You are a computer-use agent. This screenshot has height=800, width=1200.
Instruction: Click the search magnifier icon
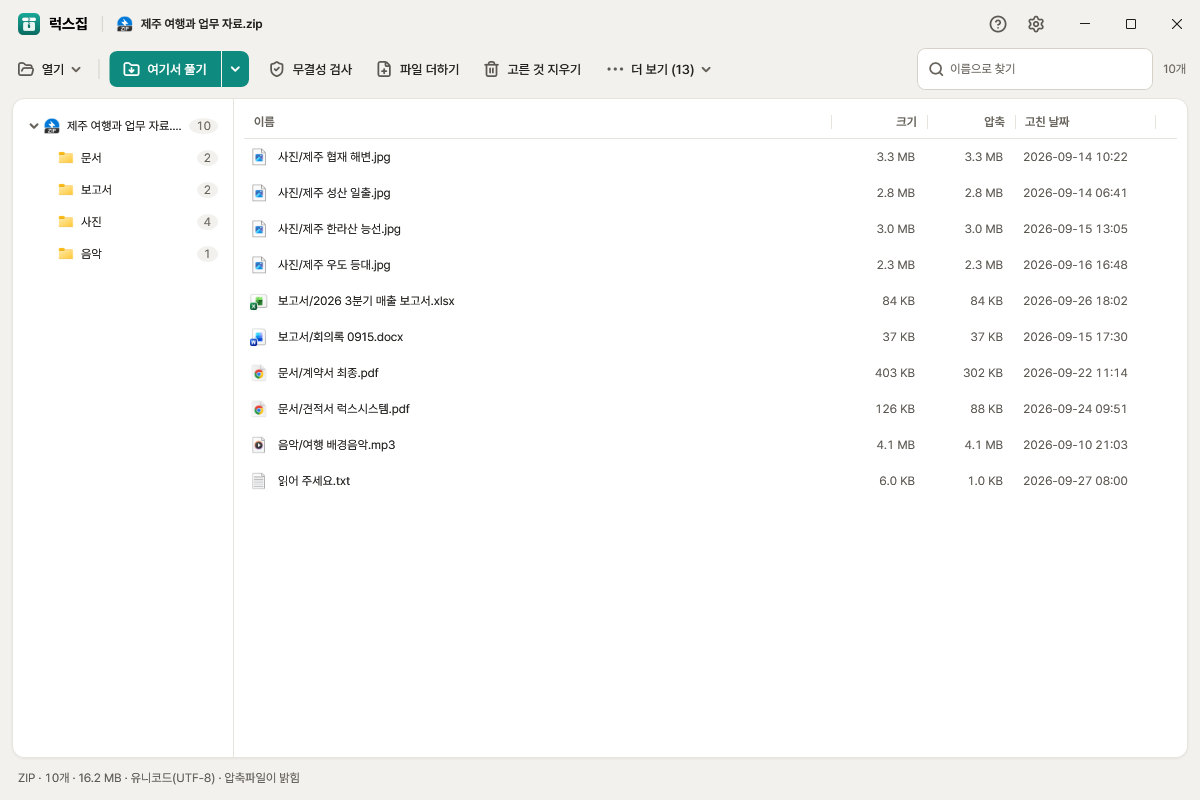pyautogui.click(x=936, y=69)
